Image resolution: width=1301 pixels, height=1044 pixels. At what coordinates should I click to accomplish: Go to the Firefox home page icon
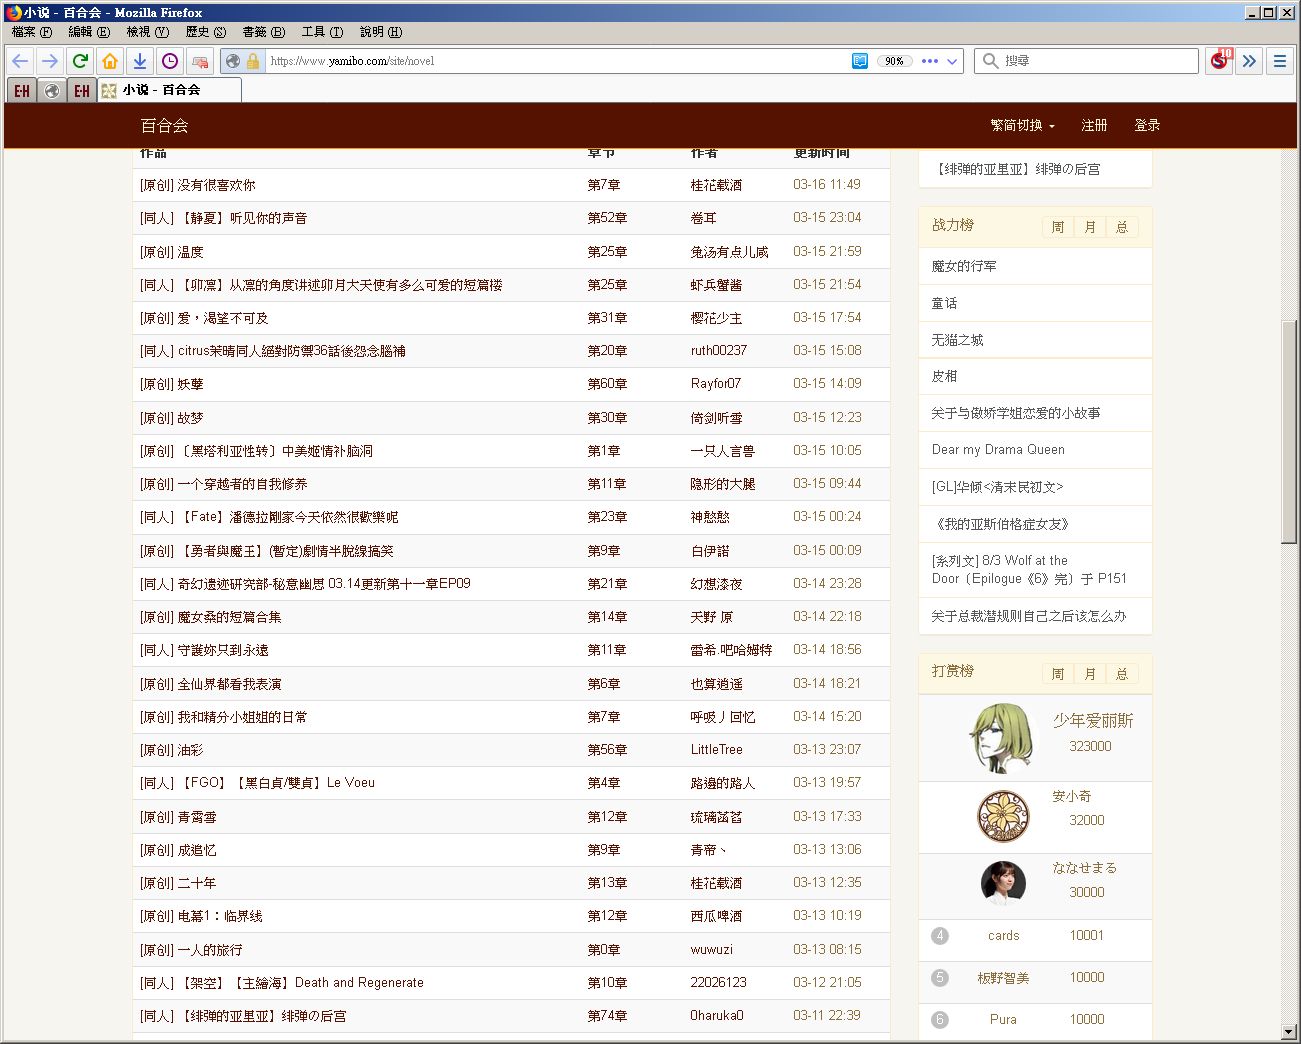point(110,61)
